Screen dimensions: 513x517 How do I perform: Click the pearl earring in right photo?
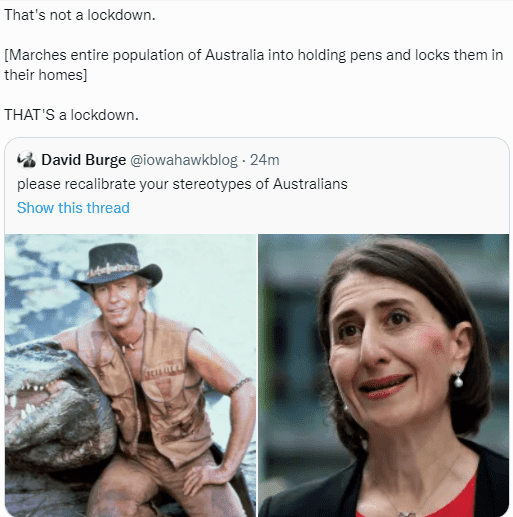click(x=459, y=380)
